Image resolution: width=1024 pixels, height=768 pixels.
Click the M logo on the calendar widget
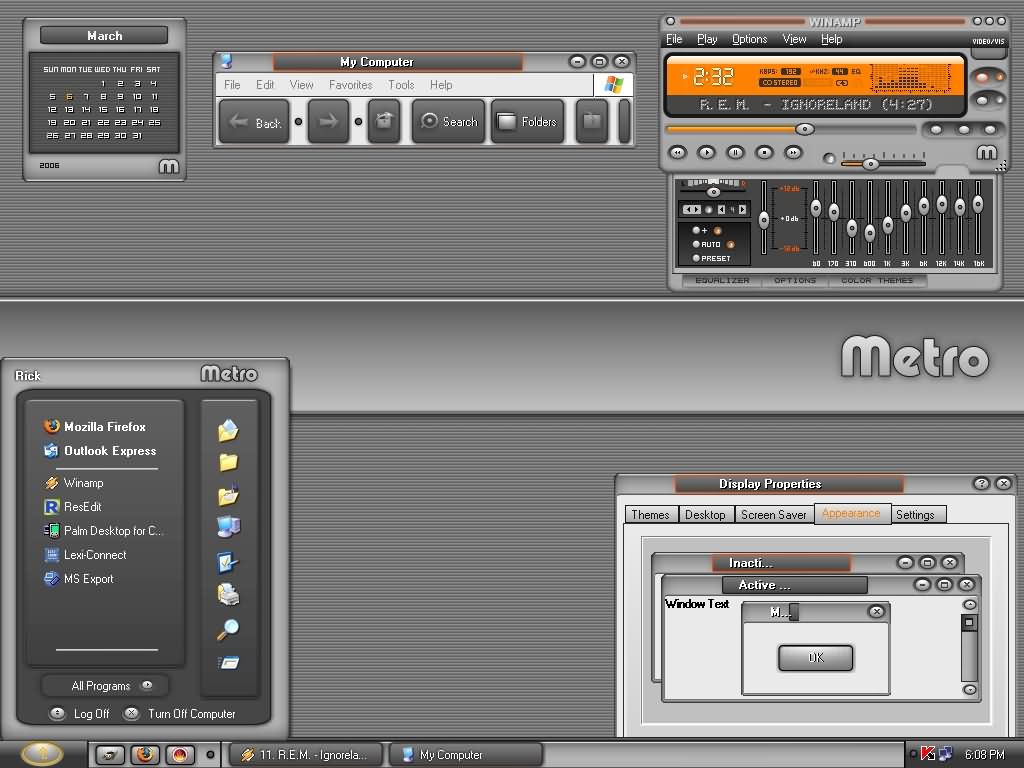tap(168, 167)
